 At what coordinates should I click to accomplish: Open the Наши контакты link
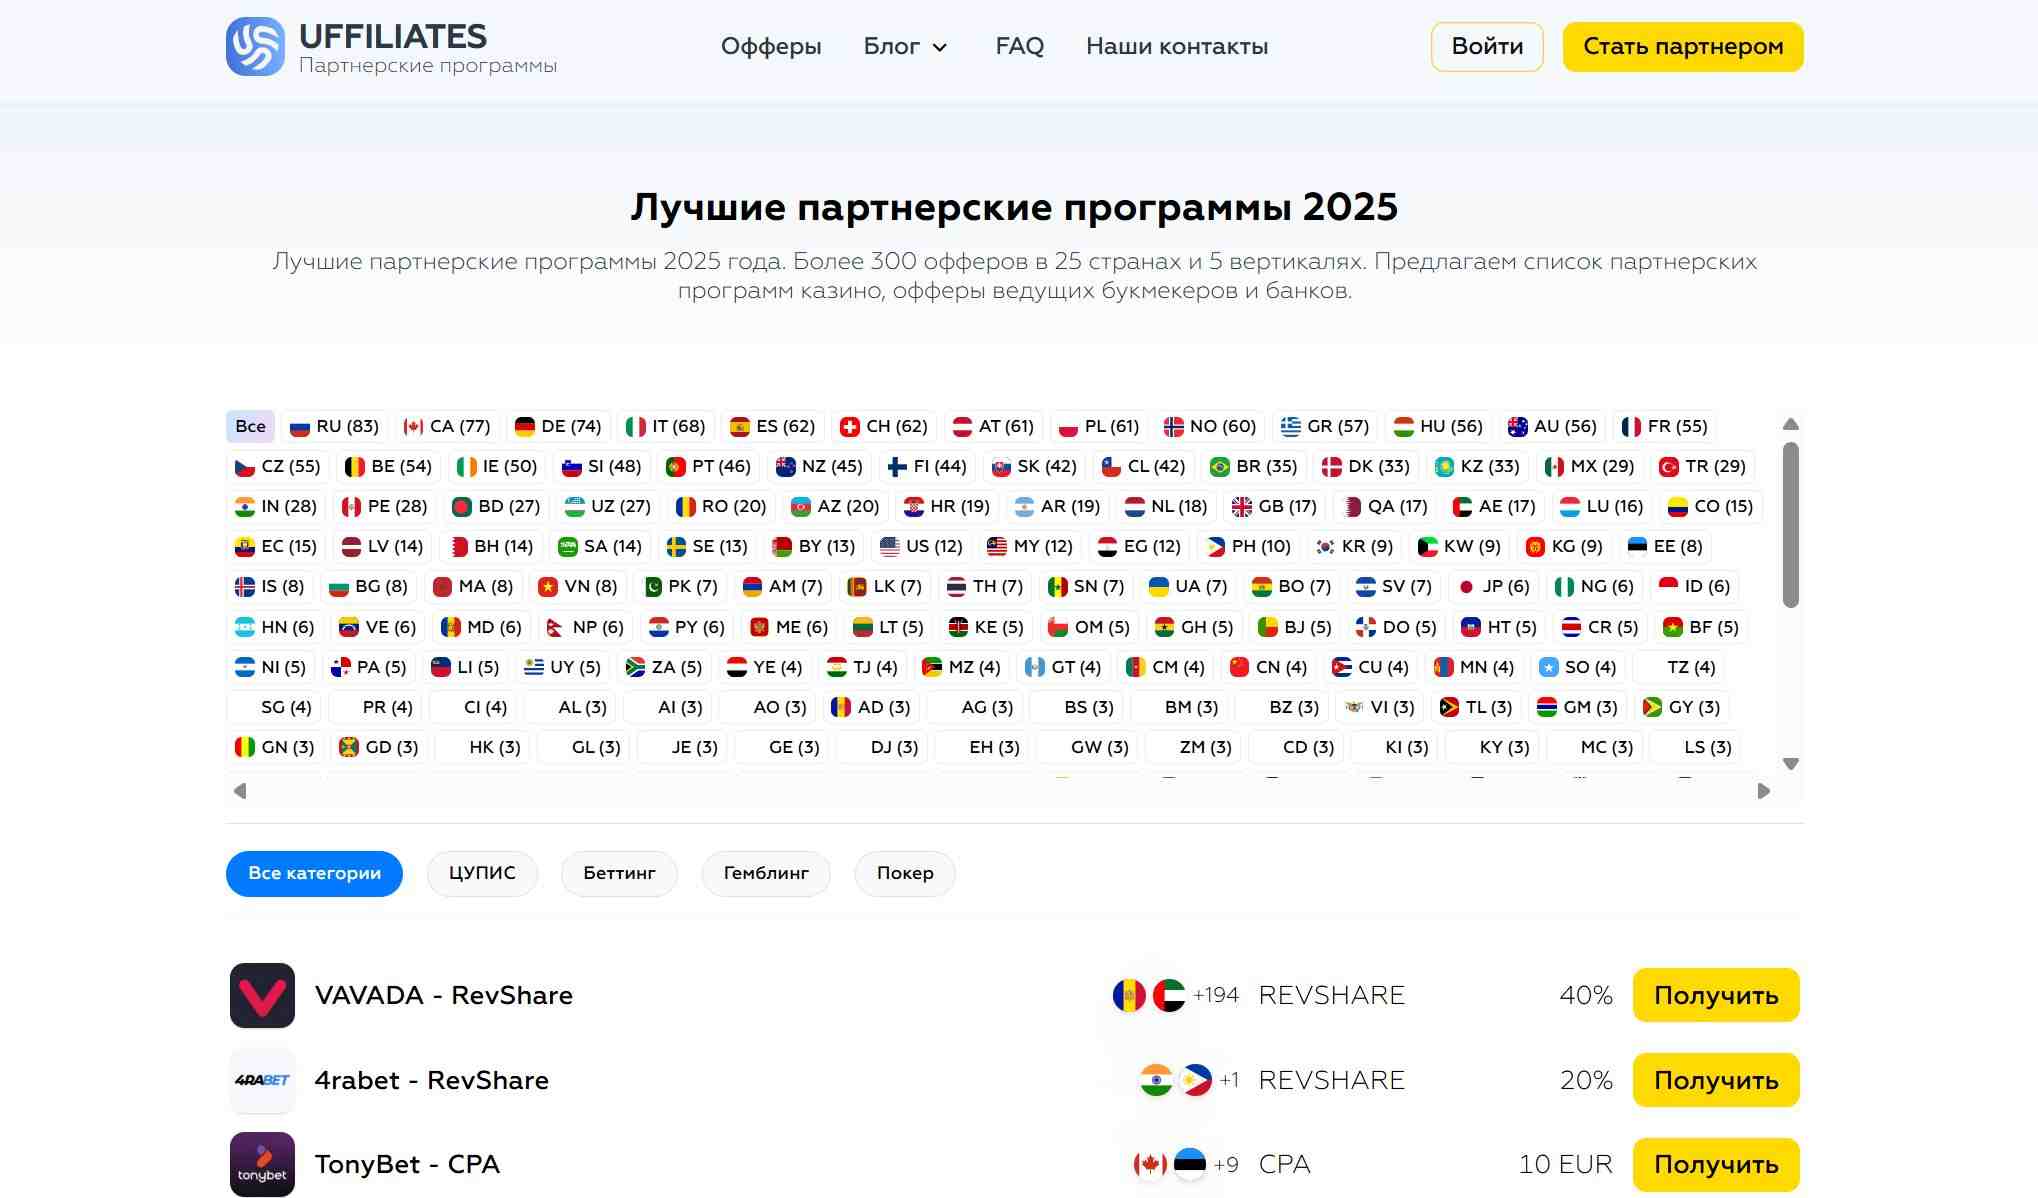pyautogui.click(x=1177, y=46)
